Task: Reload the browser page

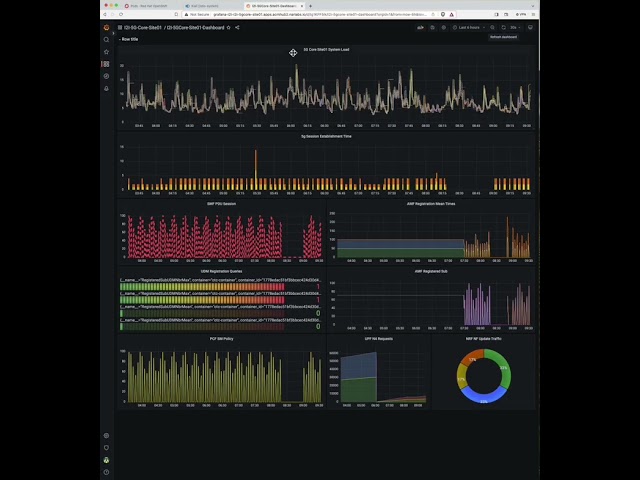Action: click(121, 14)
